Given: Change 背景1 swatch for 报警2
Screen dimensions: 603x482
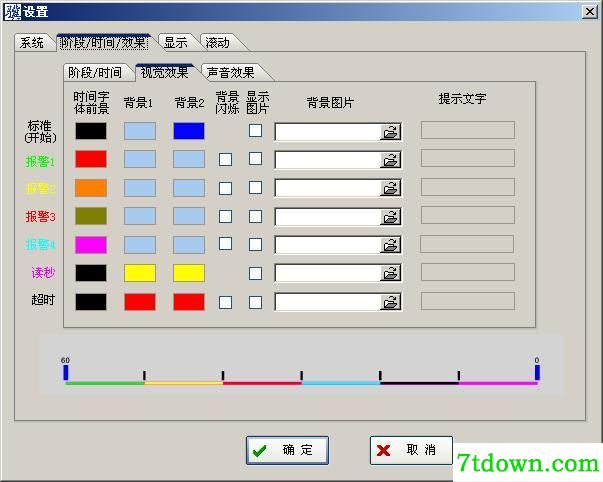Looking at the screenshot, I should tap(140, 188).
